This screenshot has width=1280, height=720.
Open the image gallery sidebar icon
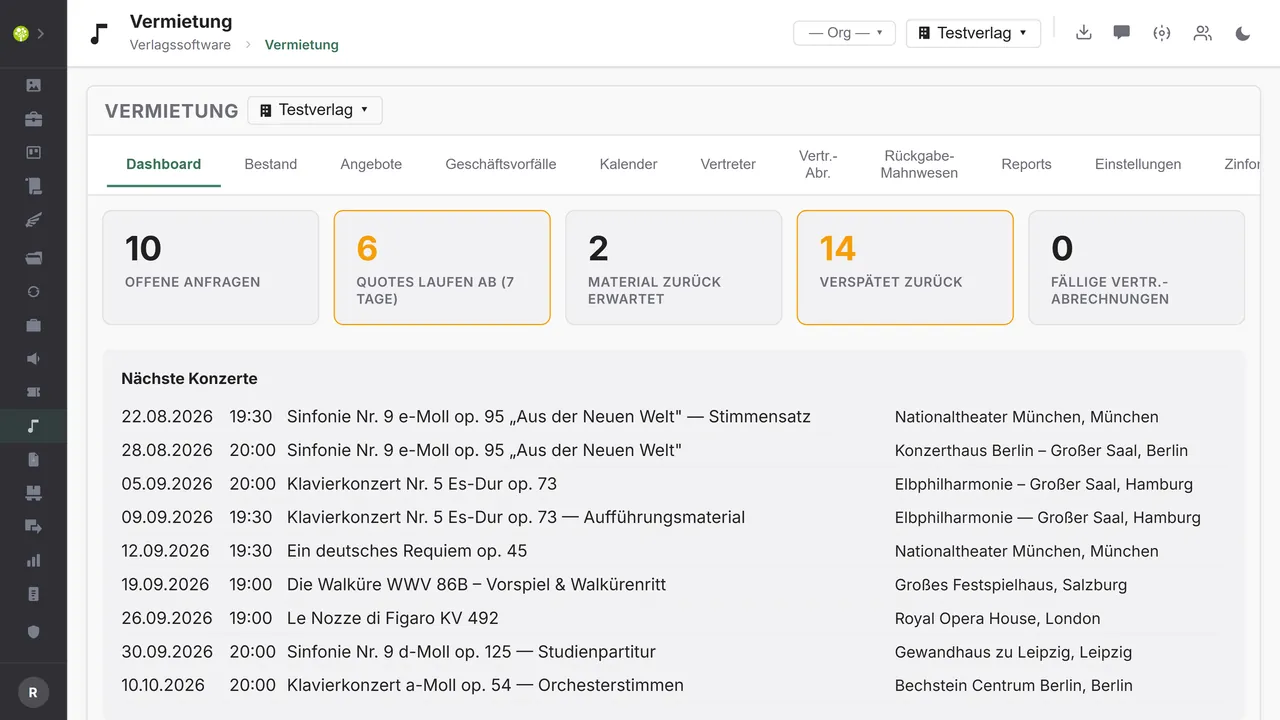click(x=33, y=85)
